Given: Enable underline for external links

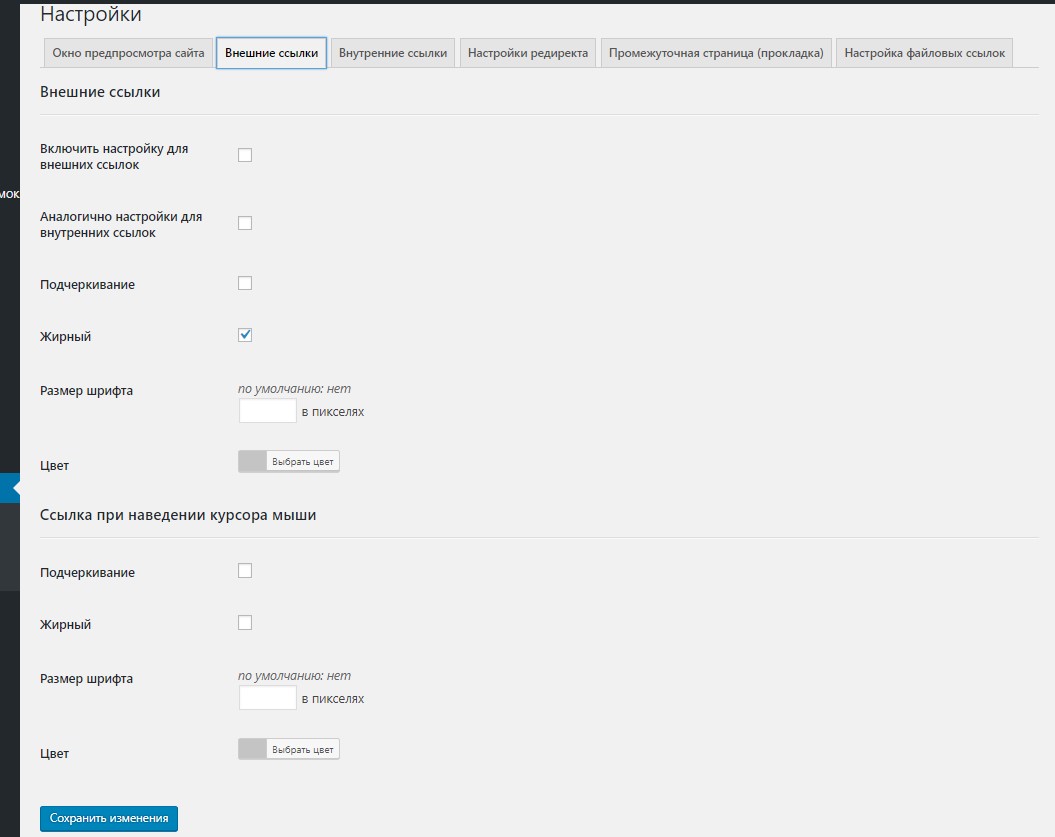Looking at the screenshot, I should (245, 283).
